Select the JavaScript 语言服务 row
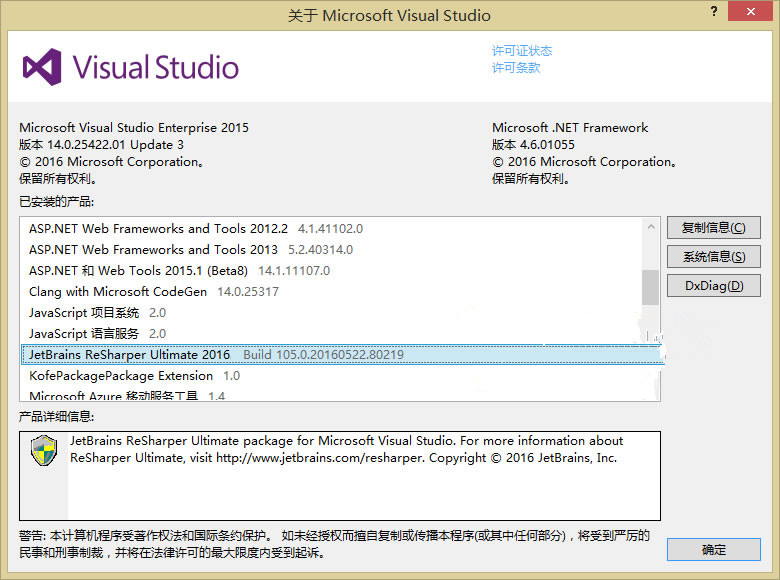Image resolution: width=780 pixels, height=580 pixels. (331, 333)
